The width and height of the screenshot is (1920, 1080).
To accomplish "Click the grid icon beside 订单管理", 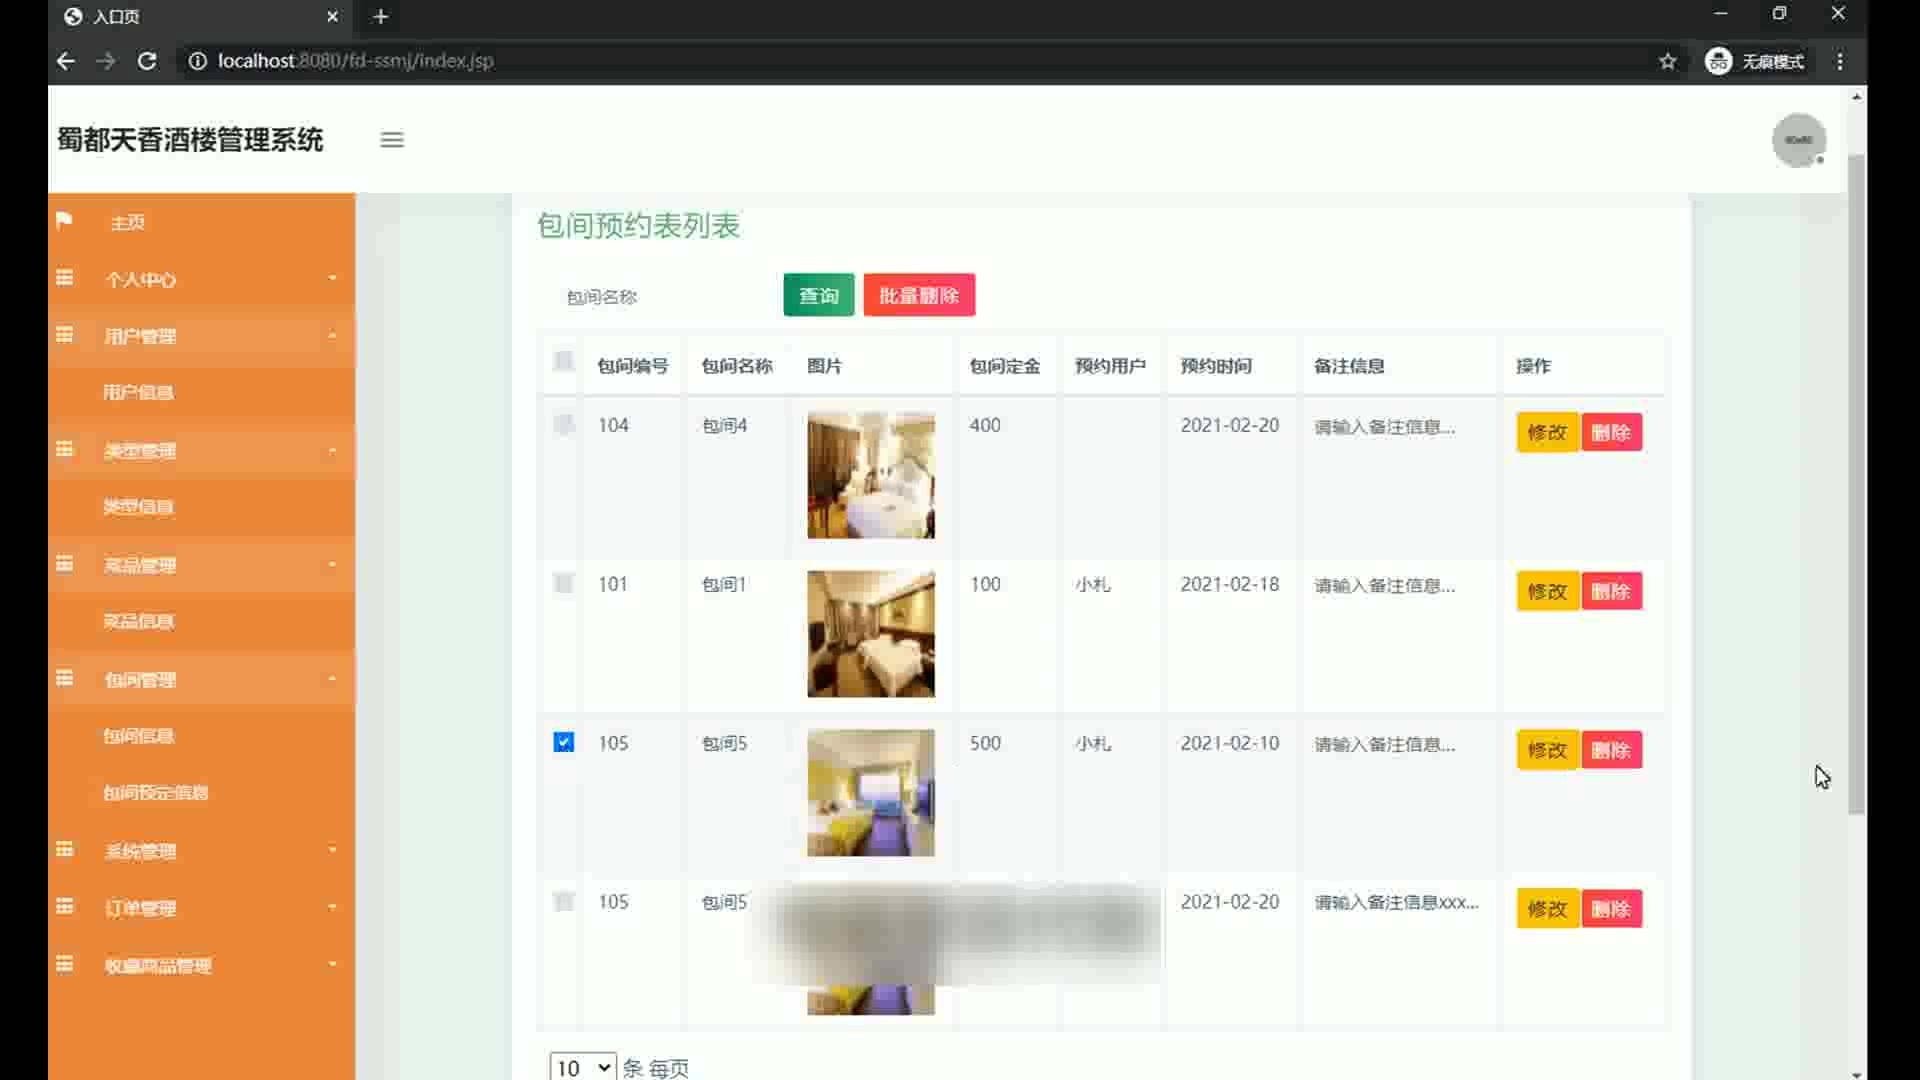I will 65,906.
